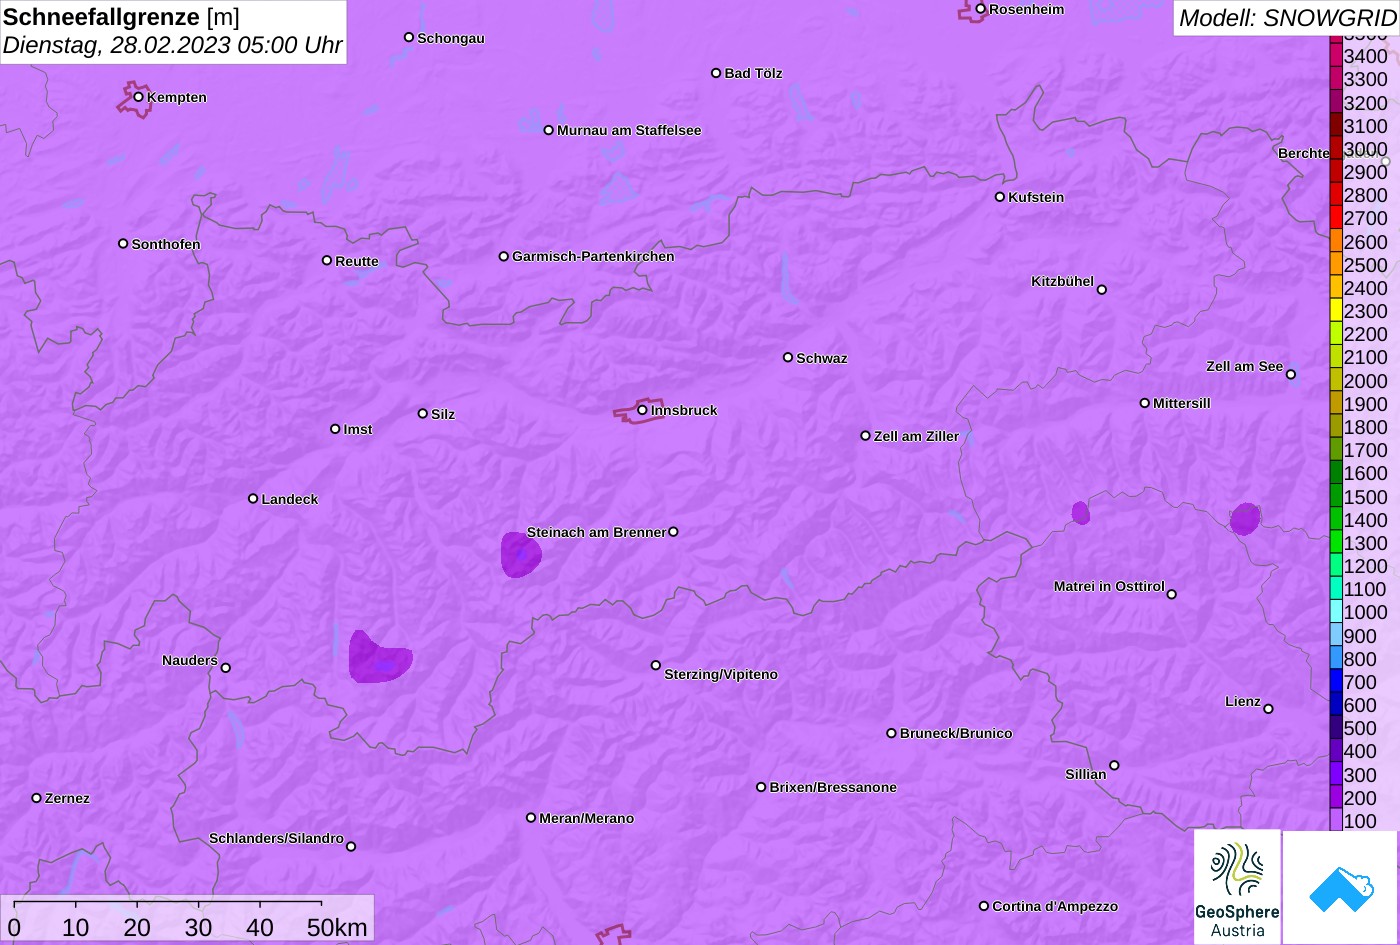
Task: Click the Bad Tölz marker circle
Action: (716, 73)
